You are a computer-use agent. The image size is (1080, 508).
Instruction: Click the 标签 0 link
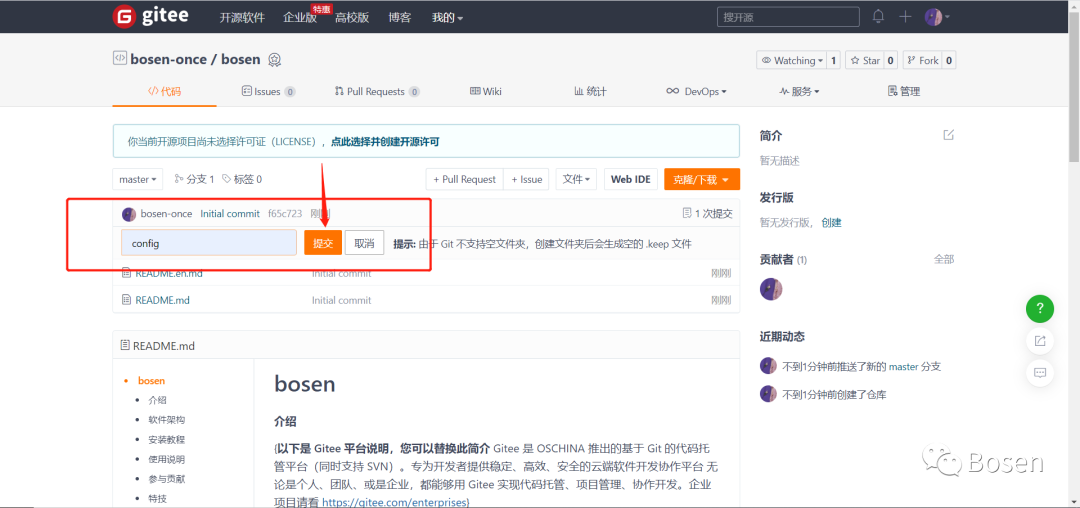[242, 179]
